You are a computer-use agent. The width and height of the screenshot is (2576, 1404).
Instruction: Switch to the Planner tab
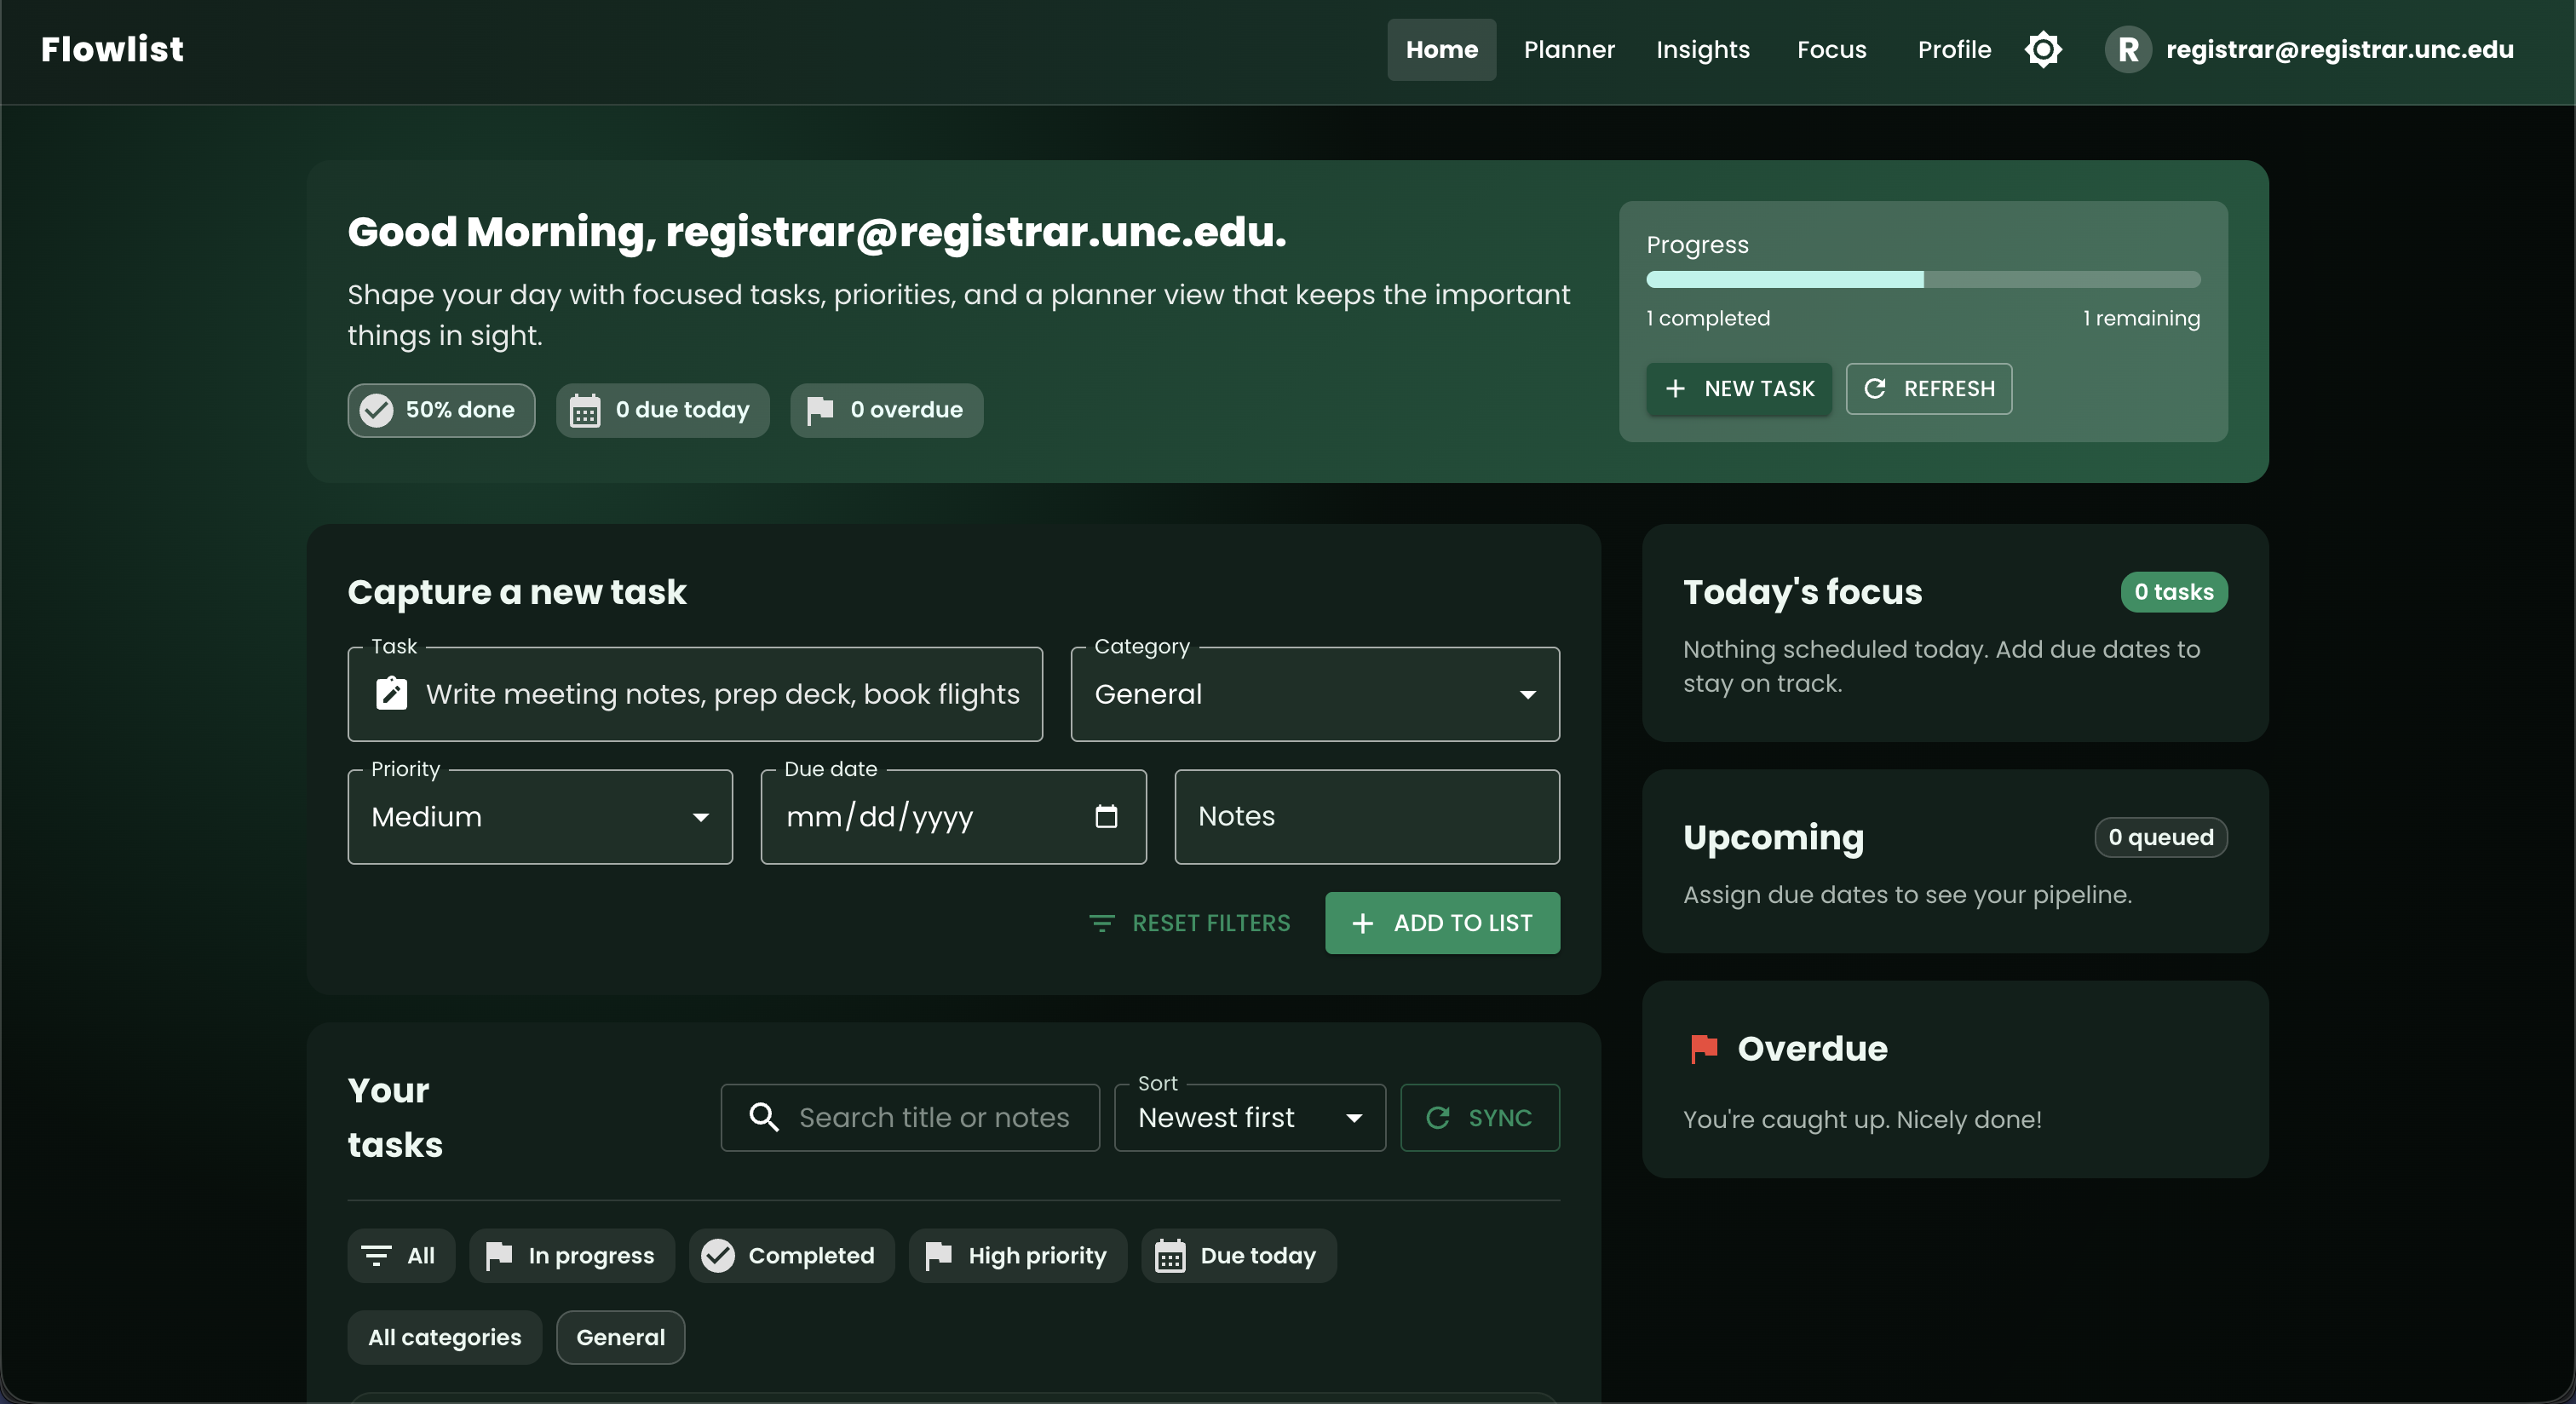click(1568, 49)
